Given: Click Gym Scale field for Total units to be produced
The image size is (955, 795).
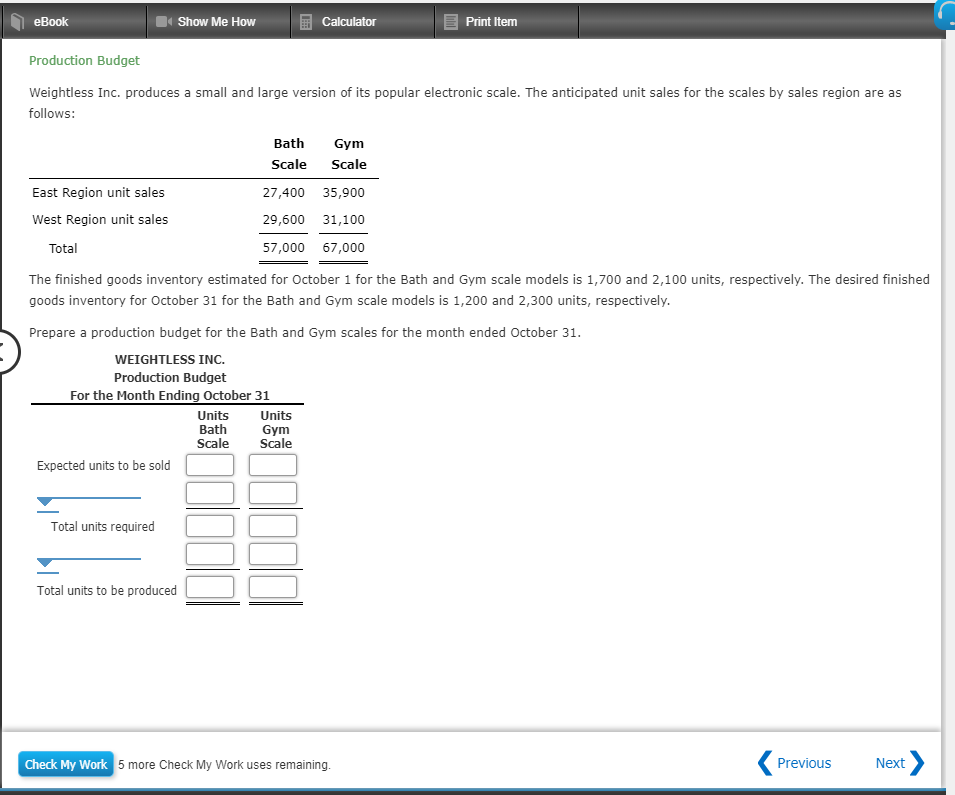Looking at the screenshot, I should pyautogui.click(x=273, y=587).
